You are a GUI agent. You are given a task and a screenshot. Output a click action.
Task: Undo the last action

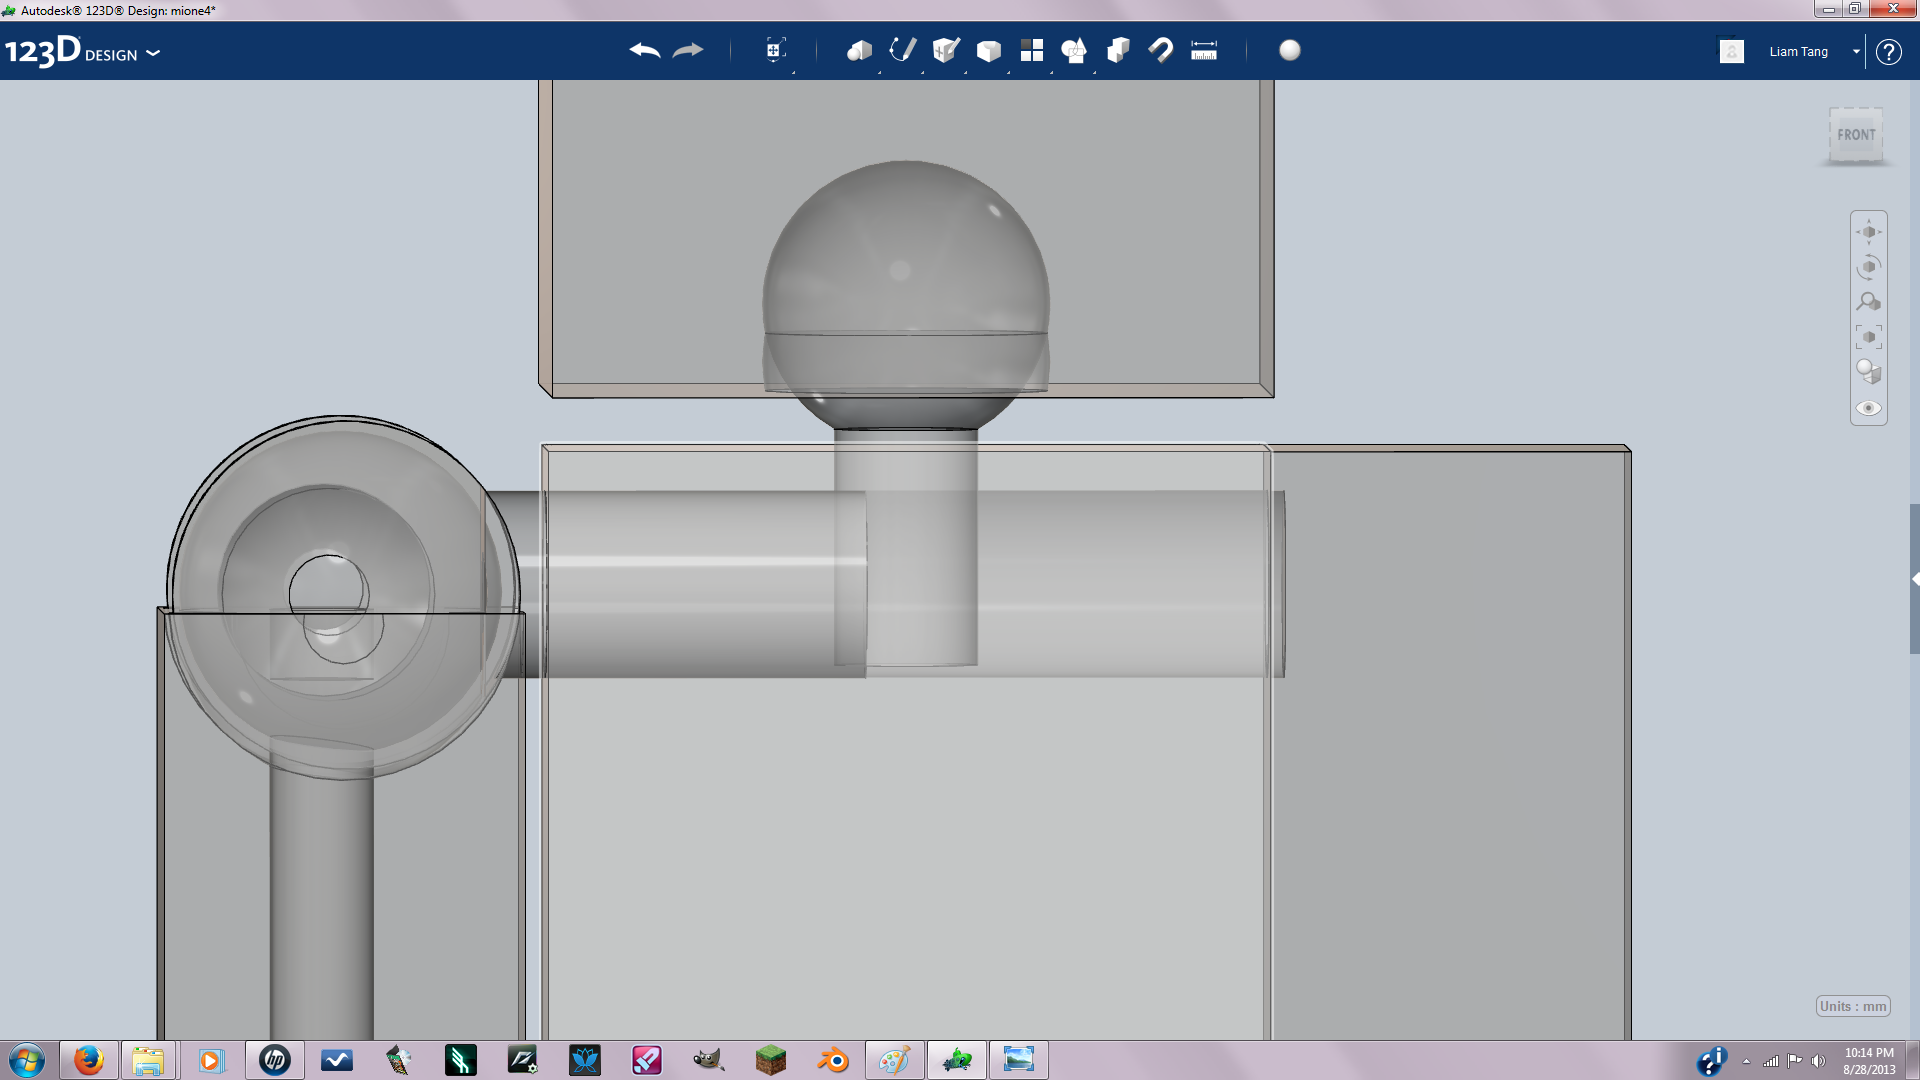pos(645,50)
